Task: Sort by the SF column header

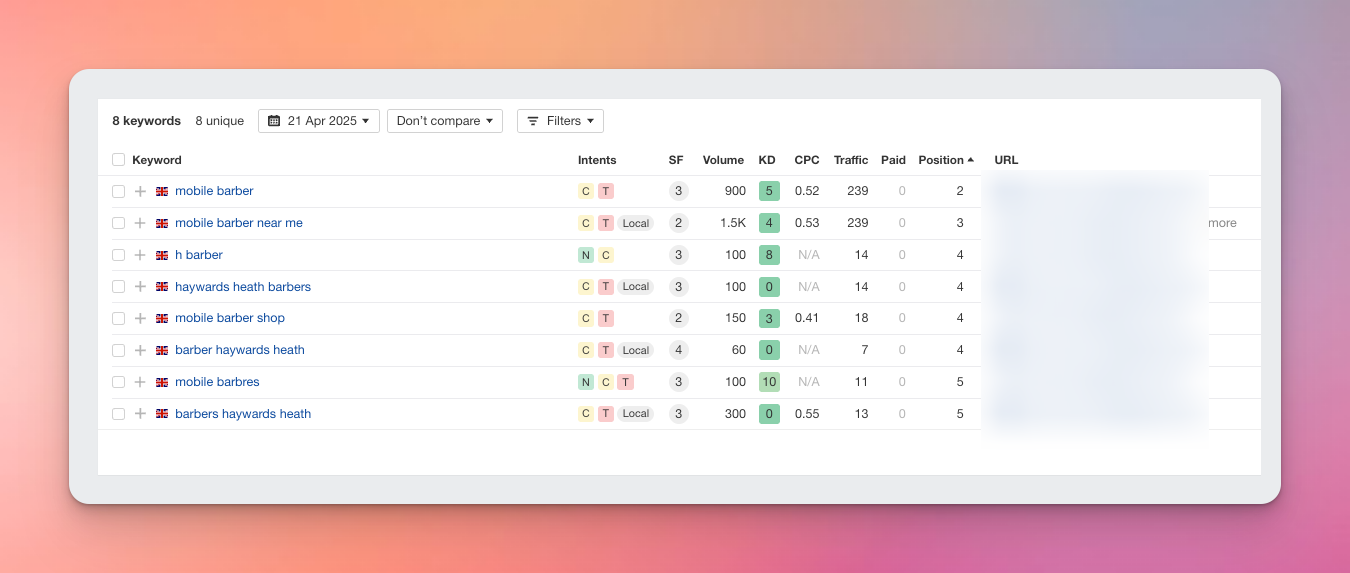Action: [x=676, y=160]
